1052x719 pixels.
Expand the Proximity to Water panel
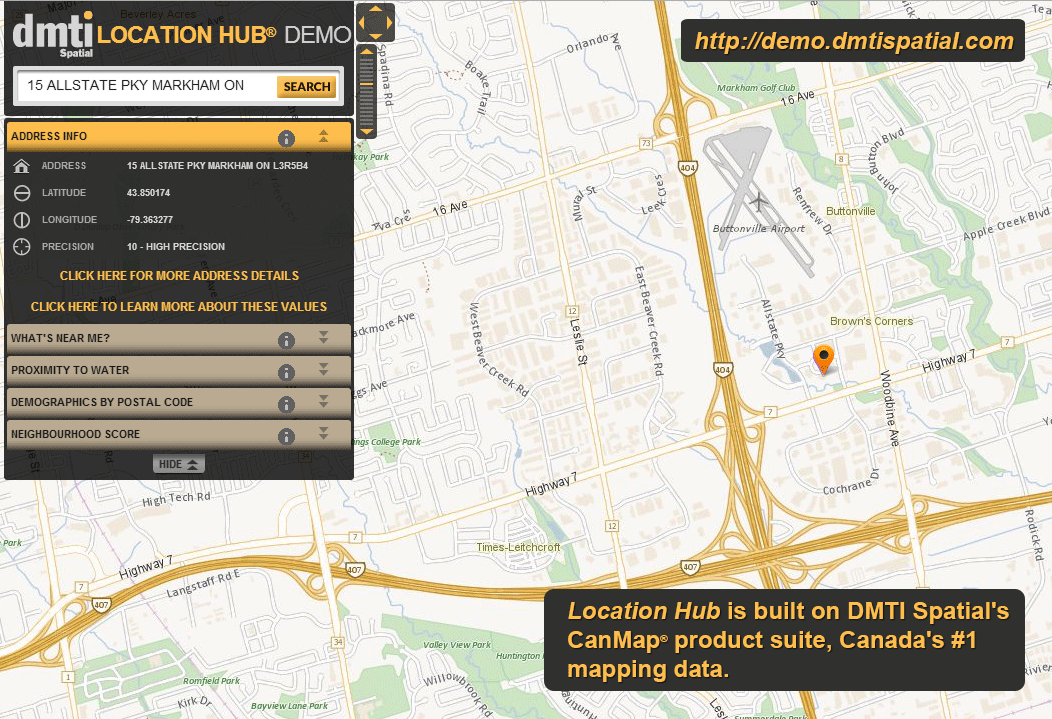pyautogui.click(x=323, y=370)
